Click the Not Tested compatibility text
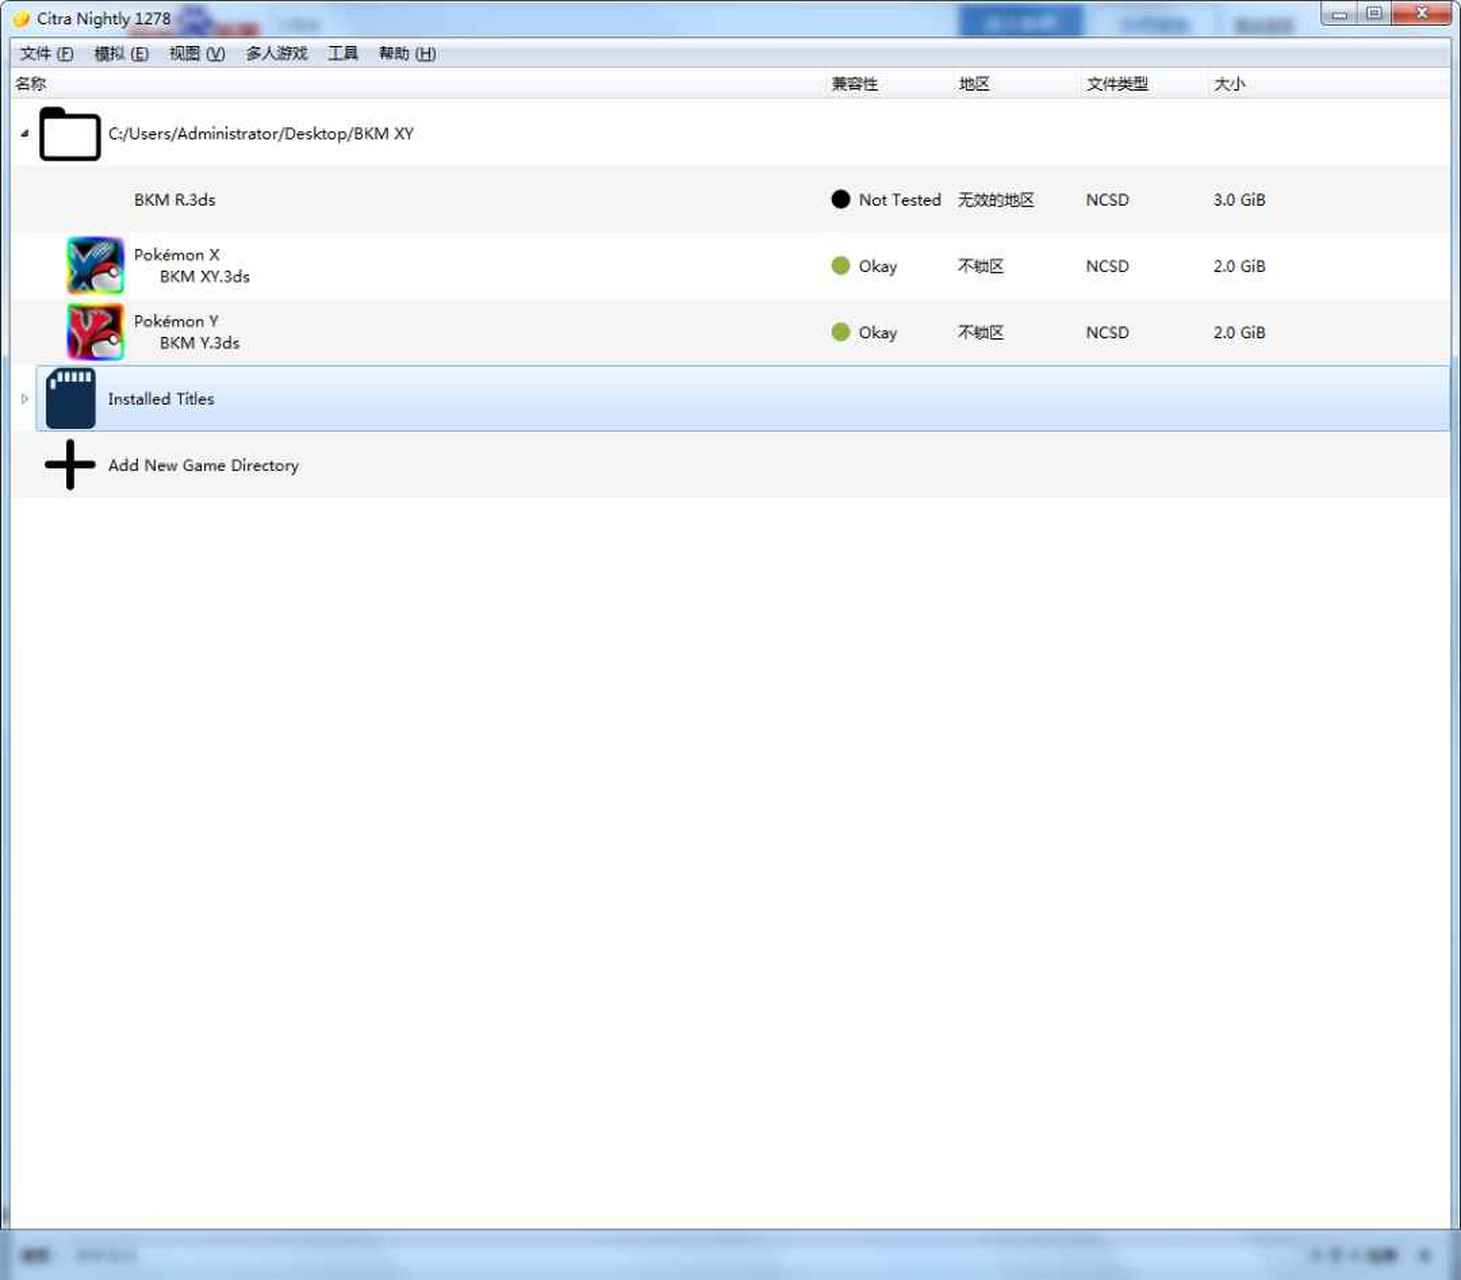1461x1280 pixels. 900,199
